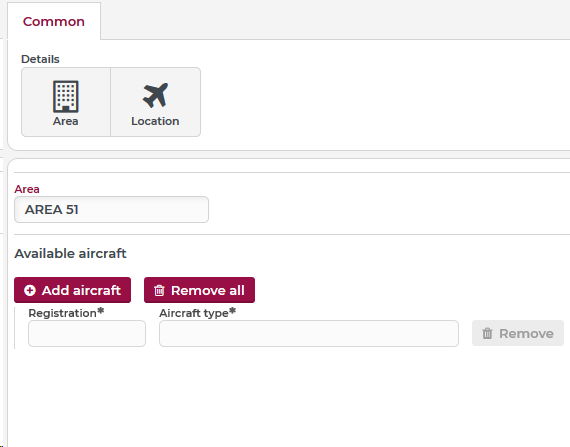Viewport: 570px width, 447px height.
Task: Click the trash icon on Remove all
Action: 159,290
